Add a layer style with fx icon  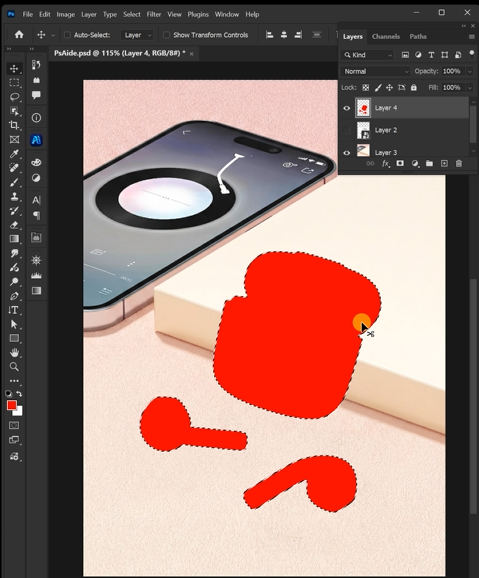385,164
